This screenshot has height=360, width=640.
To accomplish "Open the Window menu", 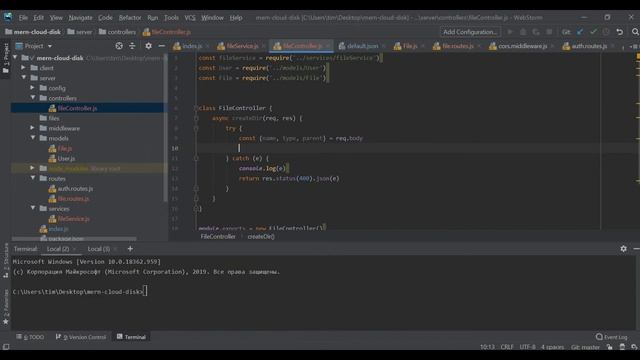I will click(x=212, y=18).
